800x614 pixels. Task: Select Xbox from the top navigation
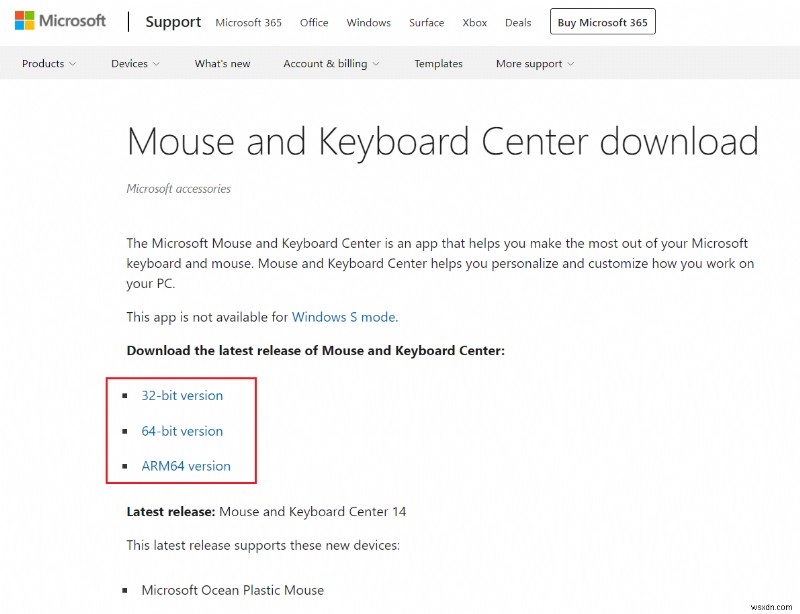tap(474, 22)
